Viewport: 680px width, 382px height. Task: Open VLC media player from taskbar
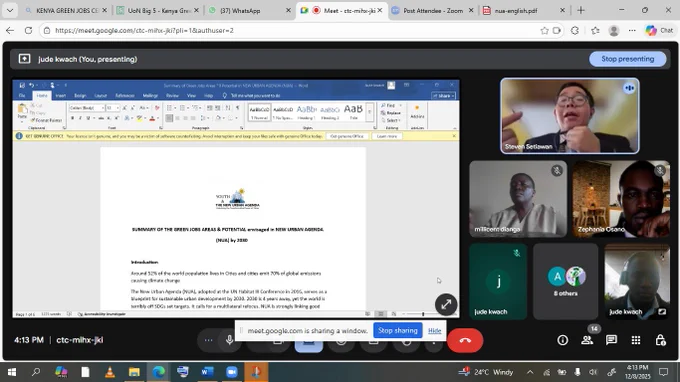110,372
